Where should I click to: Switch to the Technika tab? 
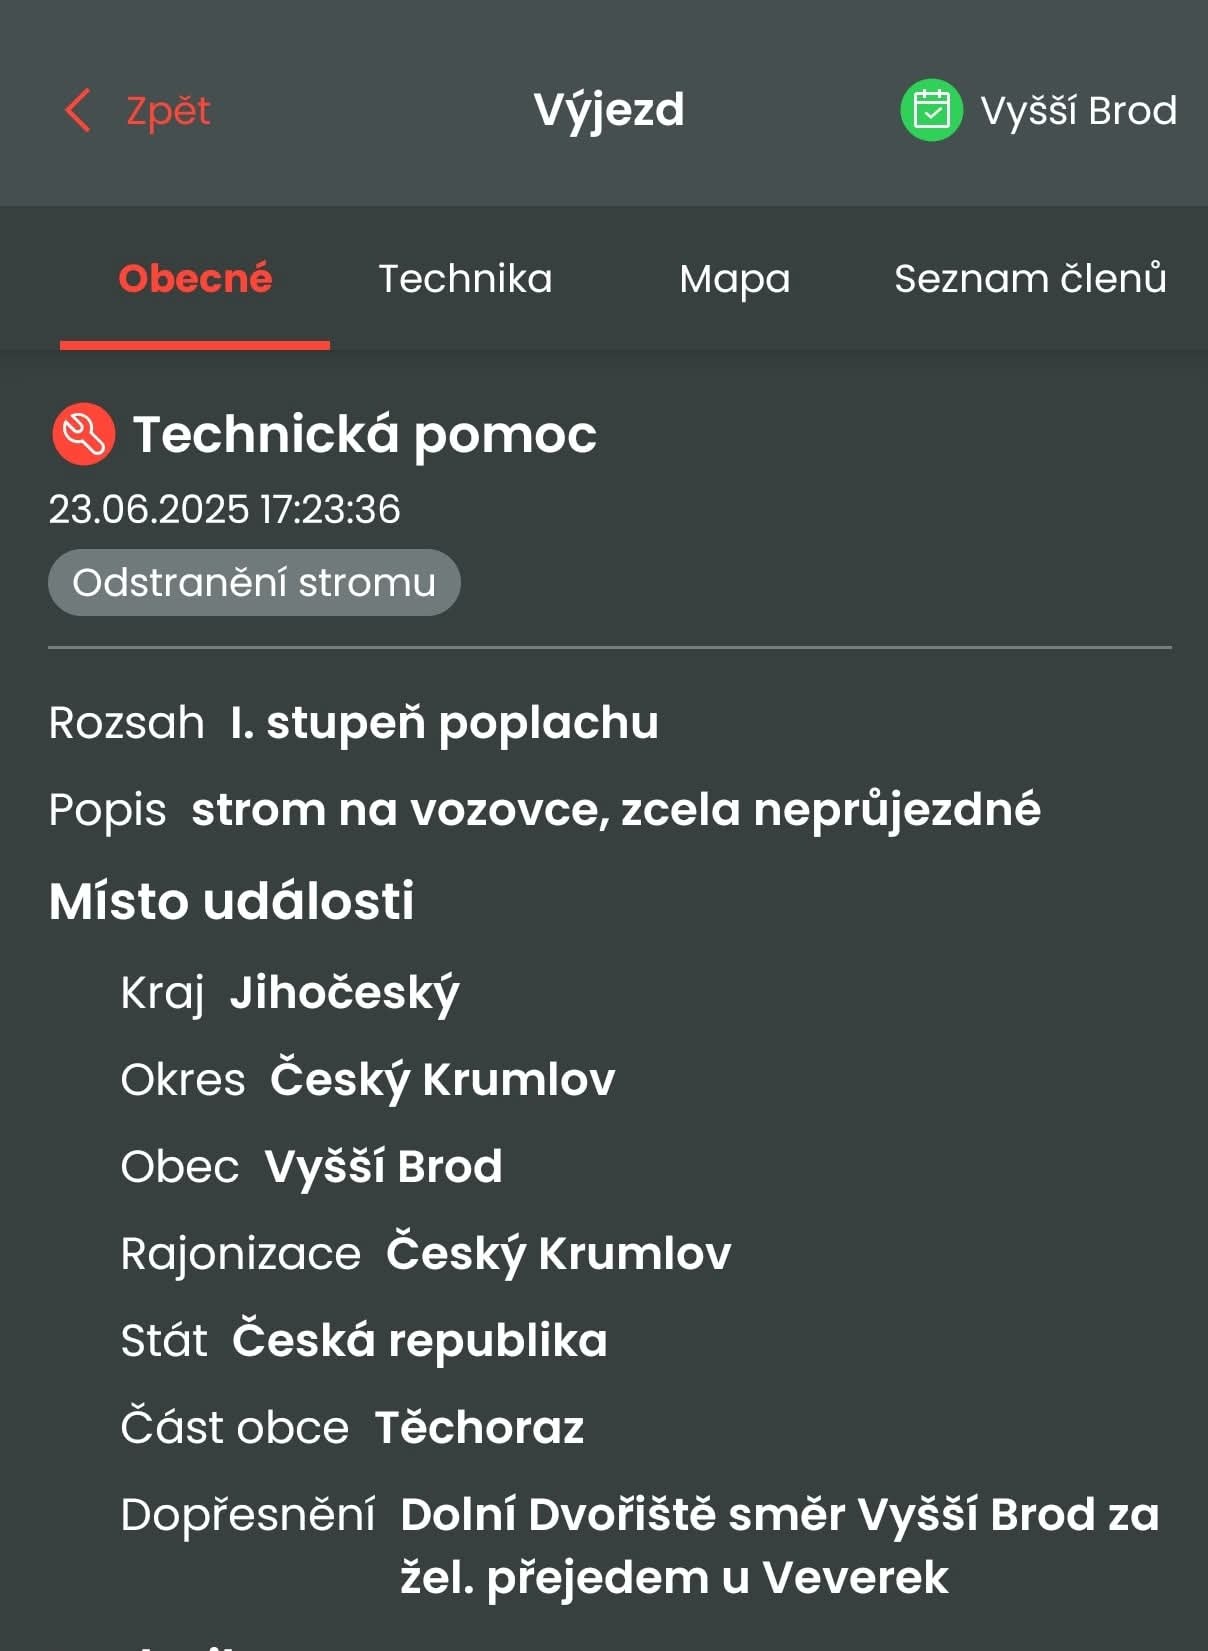tap(465, 278)
